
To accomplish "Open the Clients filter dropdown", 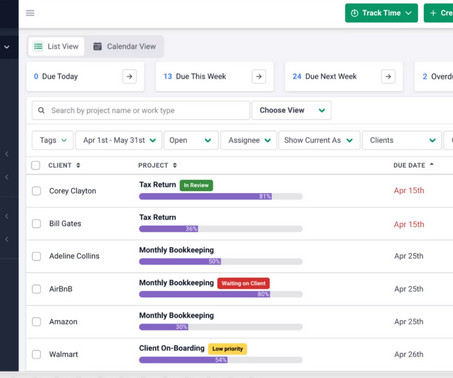I will pyautogui.click(x=402, y=140).
